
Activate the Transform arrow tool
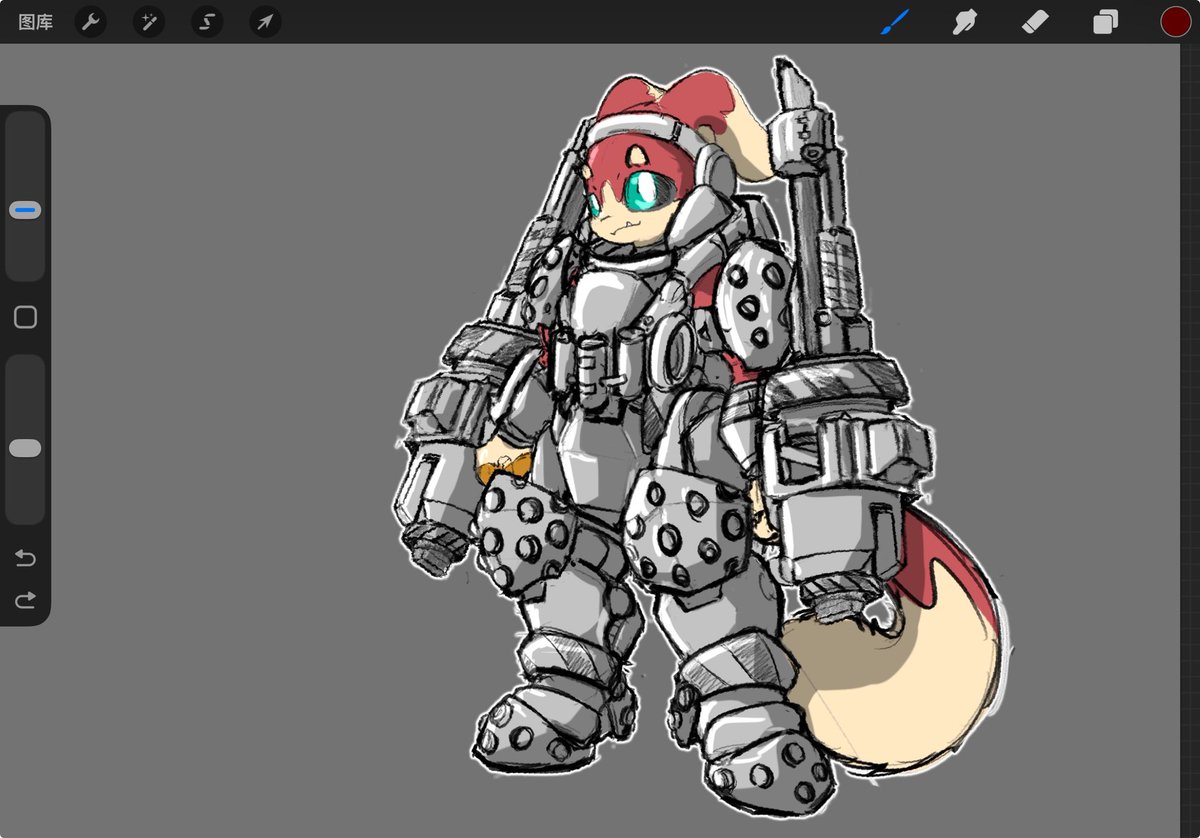pos(265,22)
